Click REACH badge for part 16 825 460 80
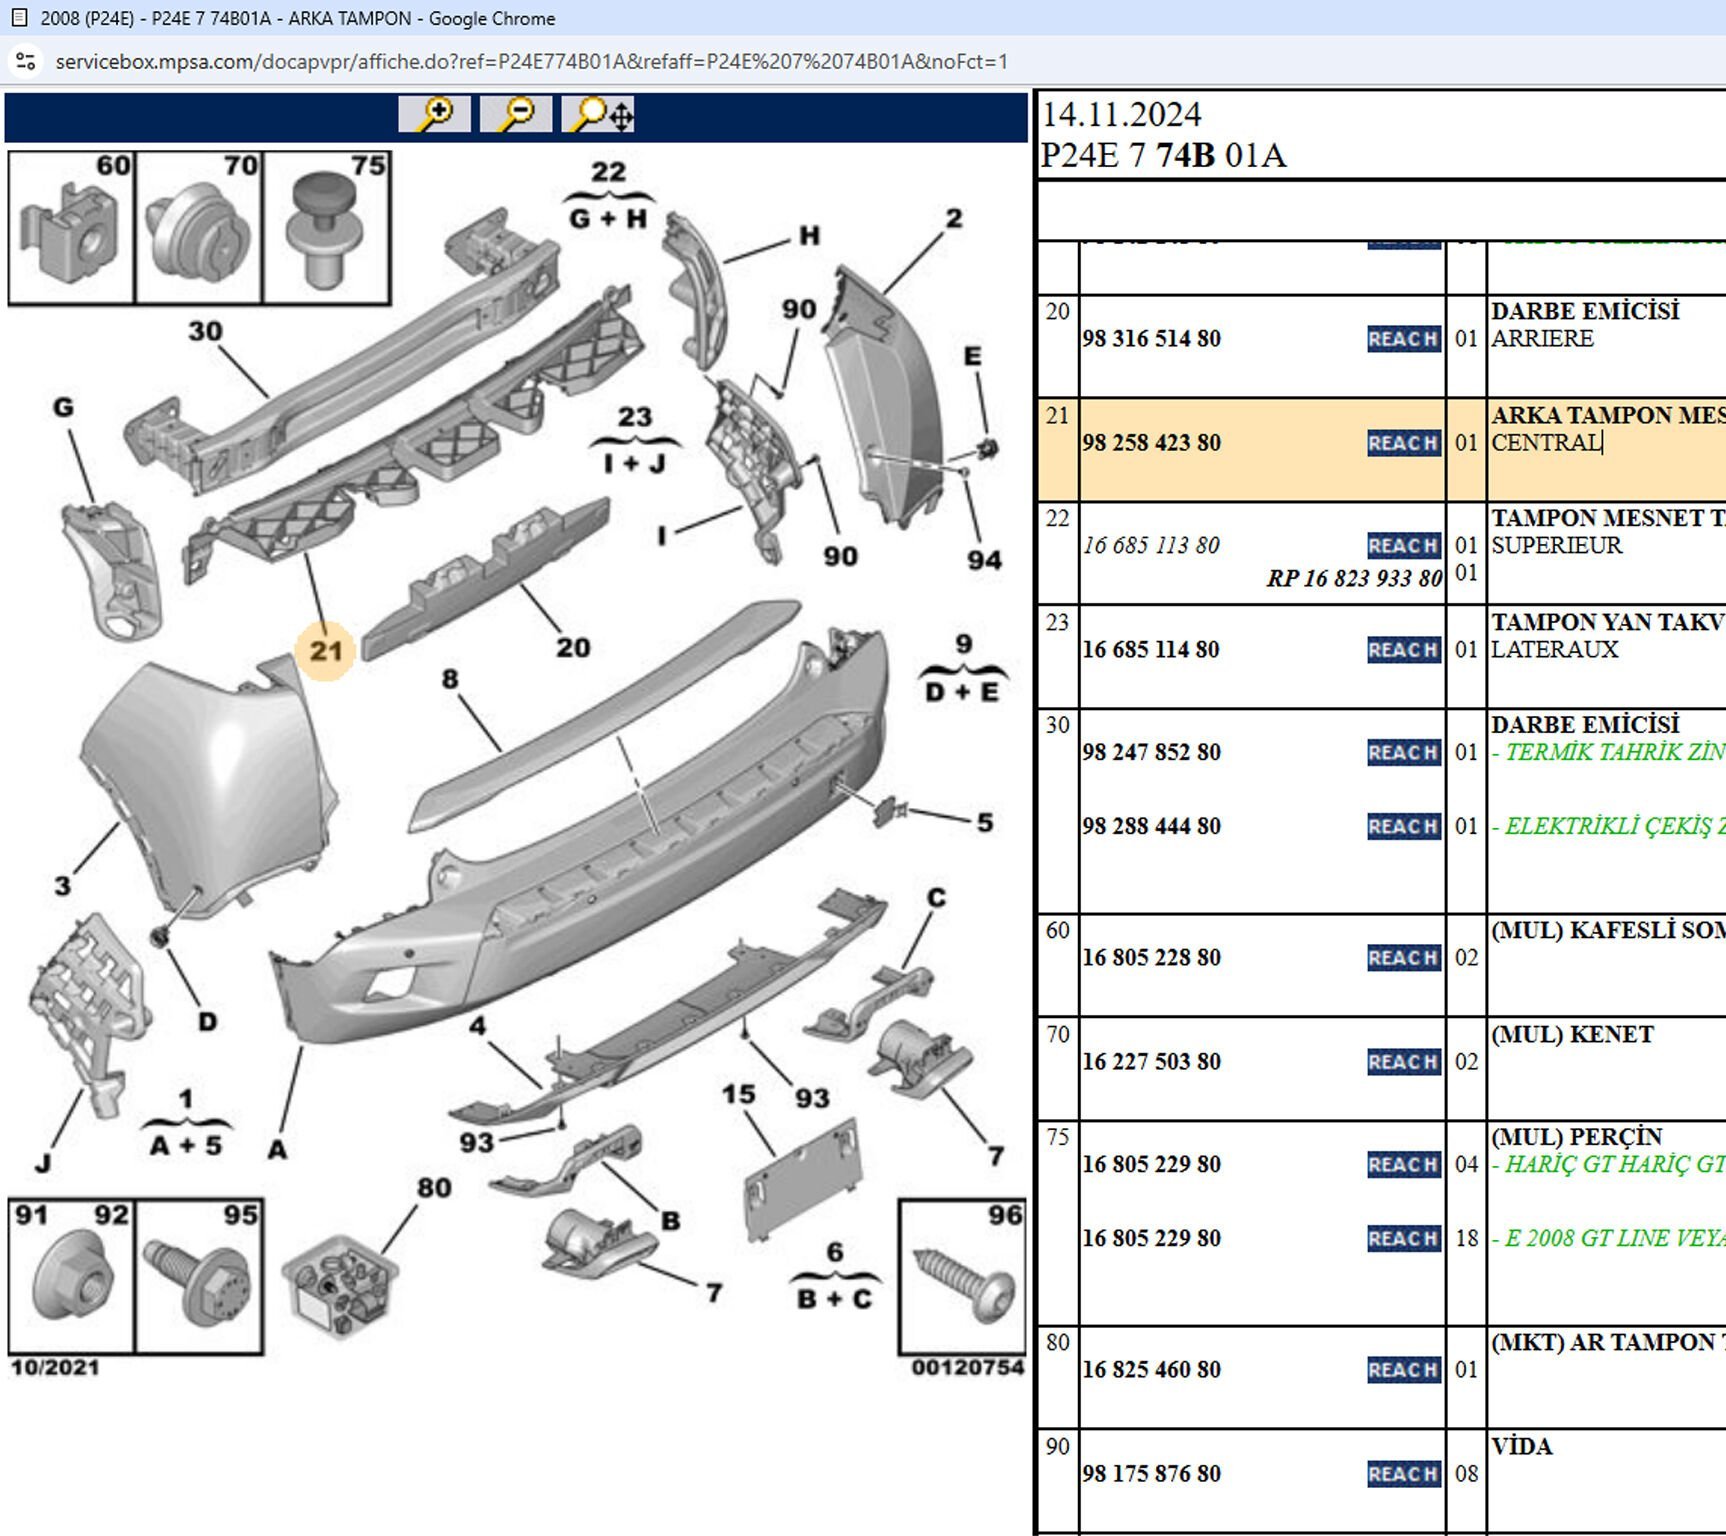This screenshot has width=1726, height=1536. (x=1402, y=1370)
